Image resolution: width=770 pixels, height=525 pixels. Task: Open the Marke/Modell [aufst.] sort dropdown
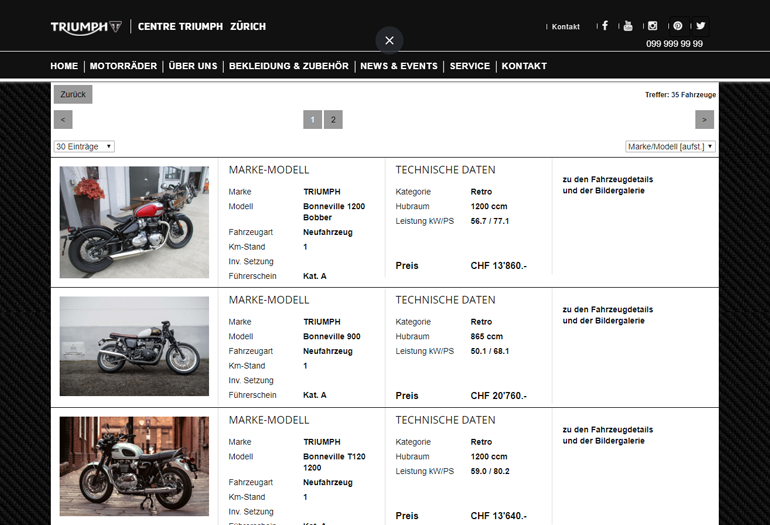click(670, 146)
